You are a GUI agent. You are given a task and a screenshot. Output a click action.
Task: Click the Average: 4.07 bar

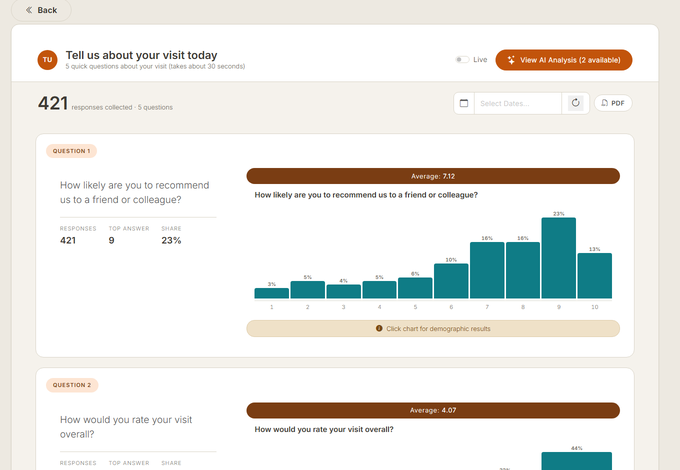coord(433,410)
